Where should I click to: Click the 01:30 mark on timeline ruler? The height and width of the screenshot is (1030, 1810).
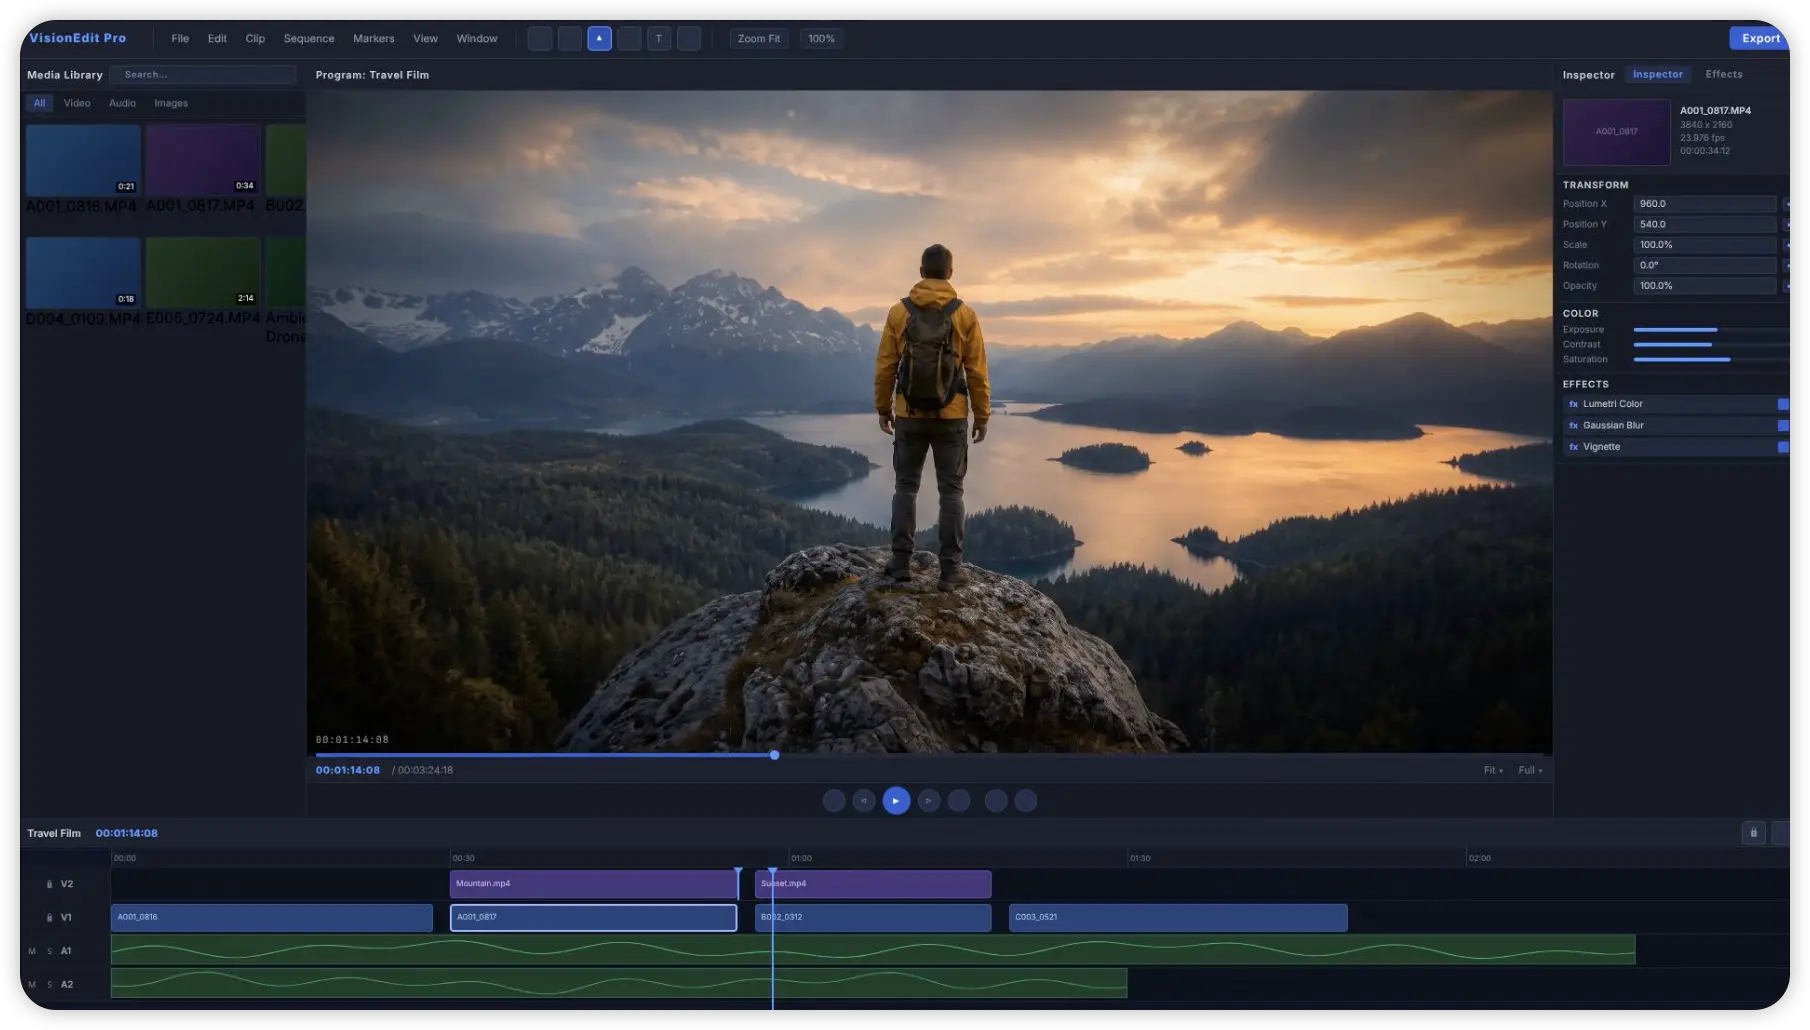point(1140,858)
